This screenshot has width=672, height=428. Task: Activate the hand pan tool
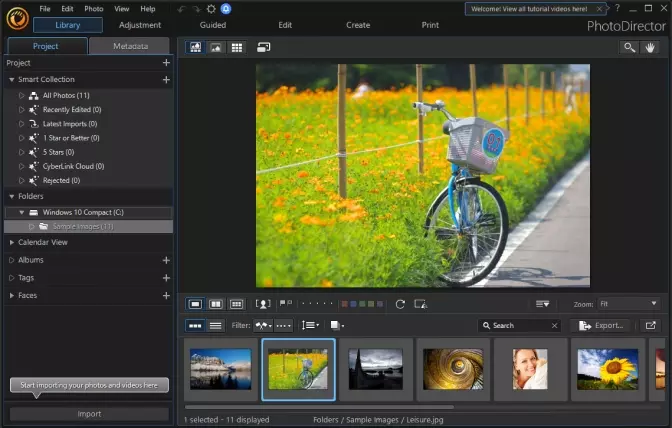pos(651,47)
